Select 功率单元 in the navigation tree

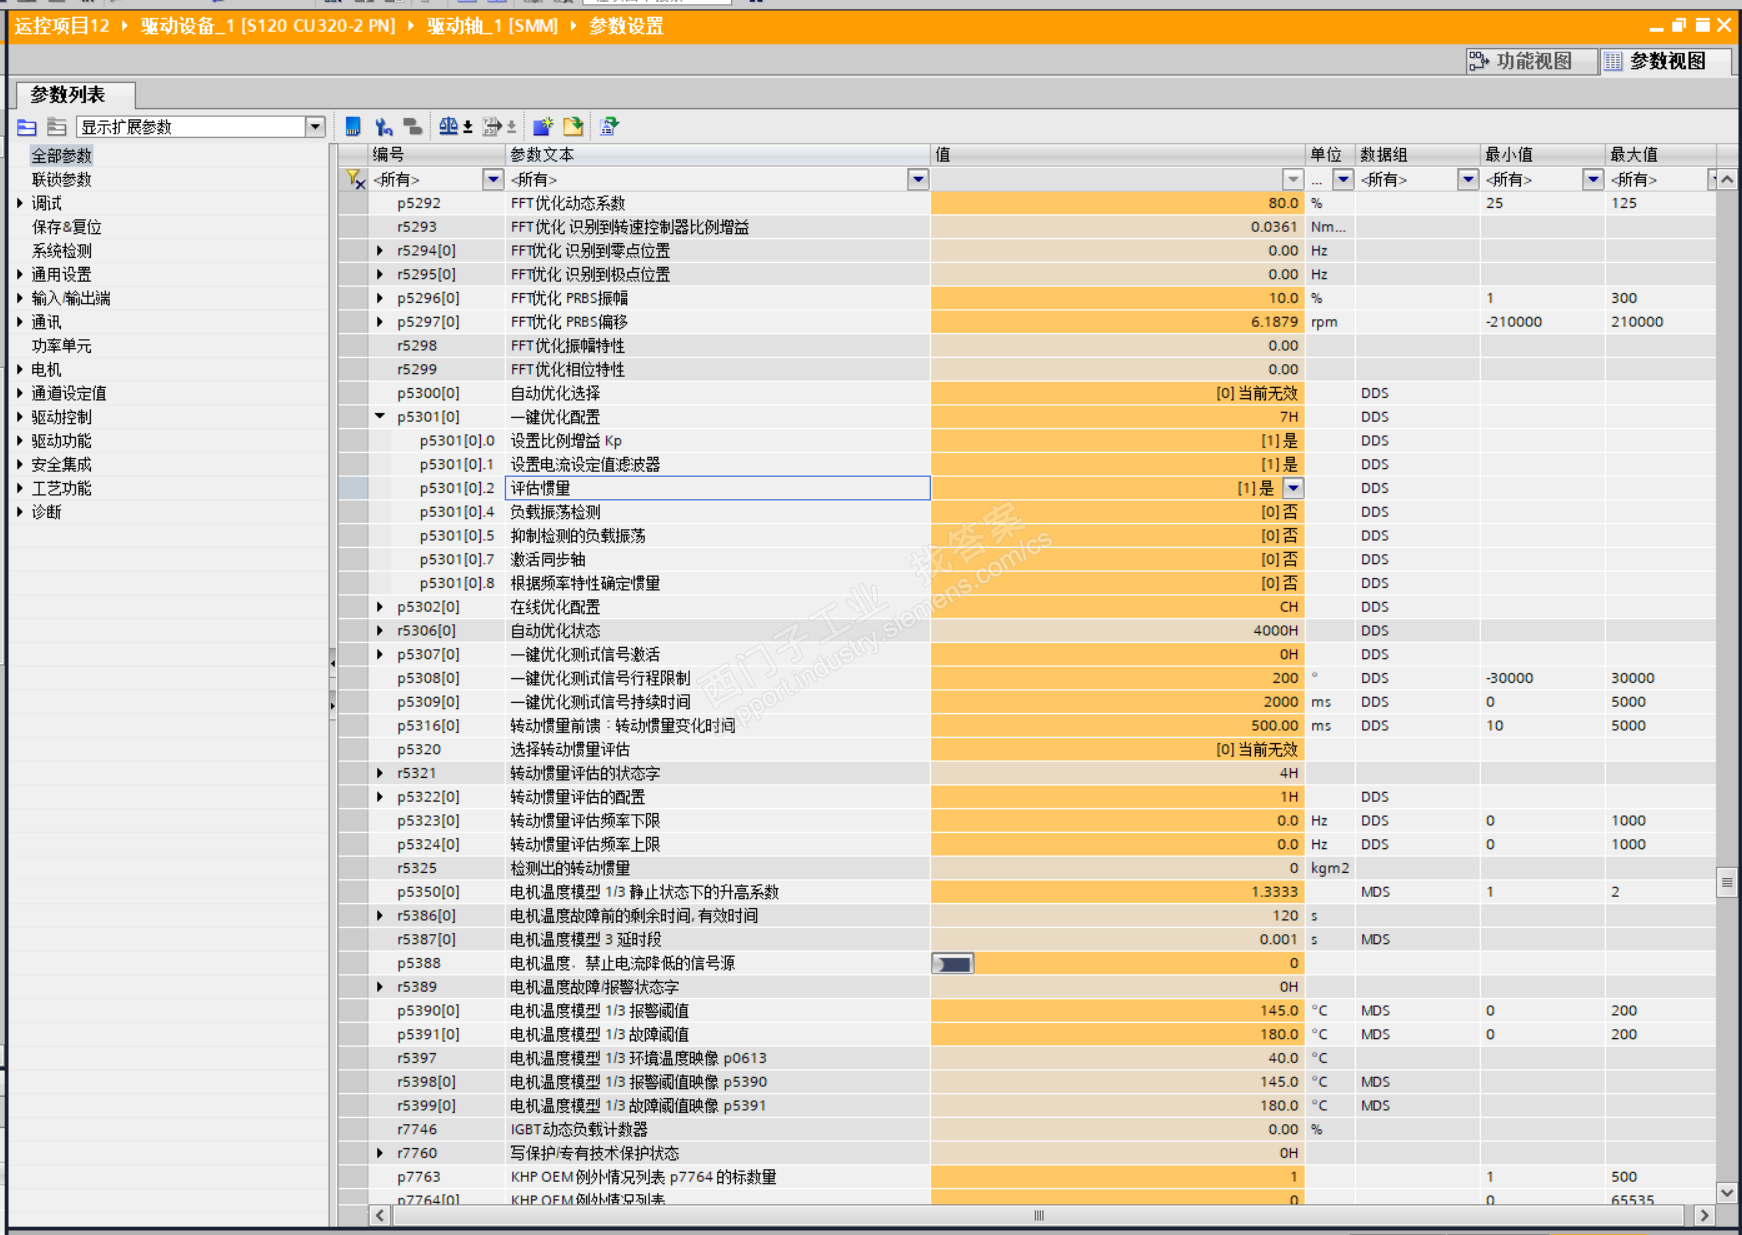[61, 346]
